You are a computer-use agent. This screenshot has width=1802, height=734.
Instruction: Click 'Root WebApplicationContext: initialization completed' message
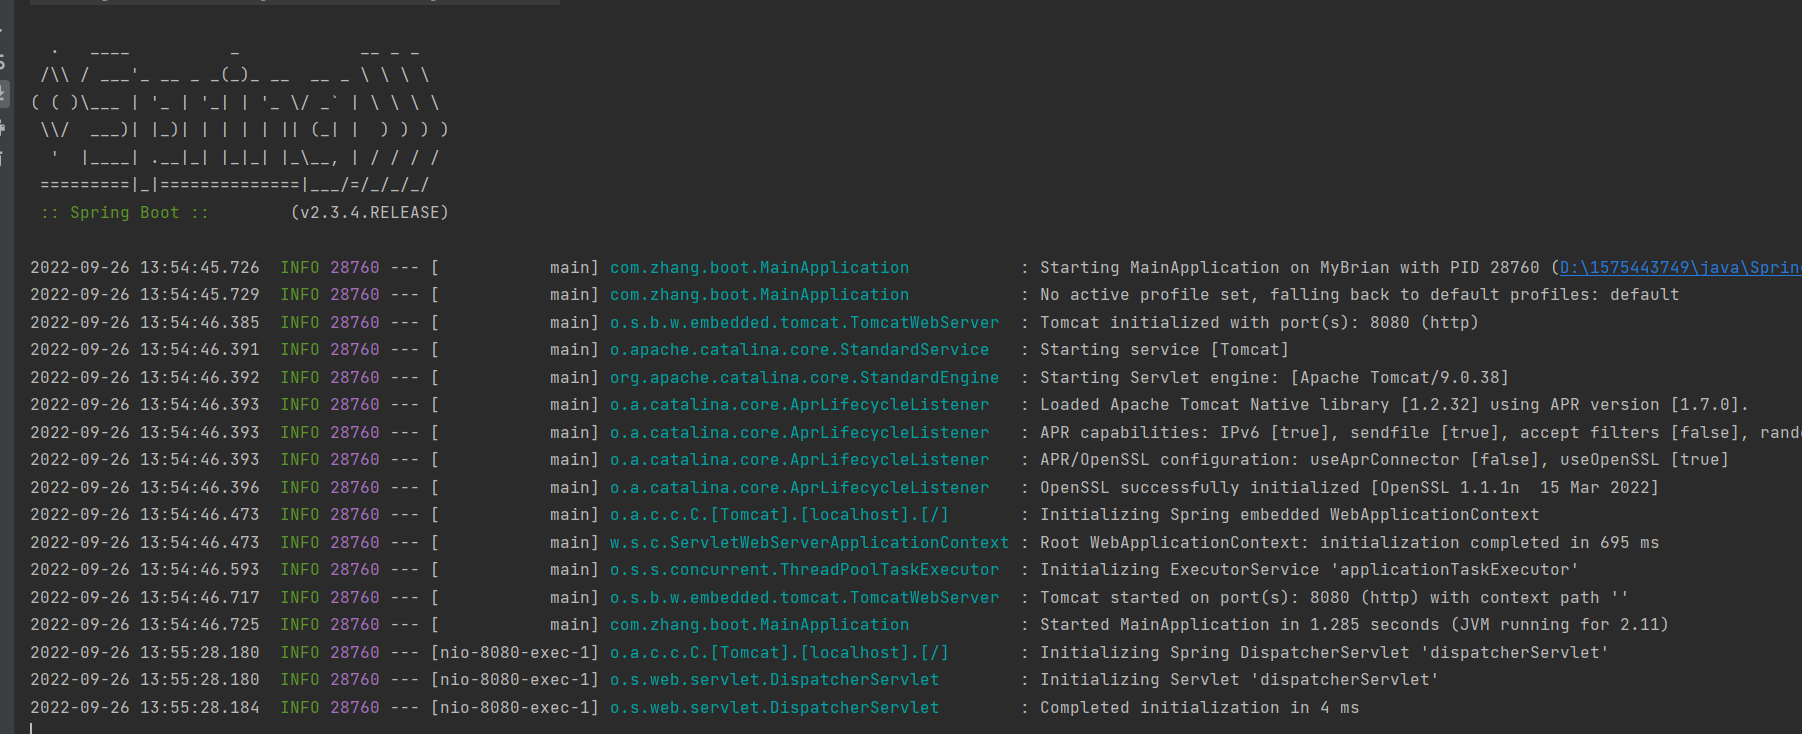pyautogui.click(x=1349, y=543)
